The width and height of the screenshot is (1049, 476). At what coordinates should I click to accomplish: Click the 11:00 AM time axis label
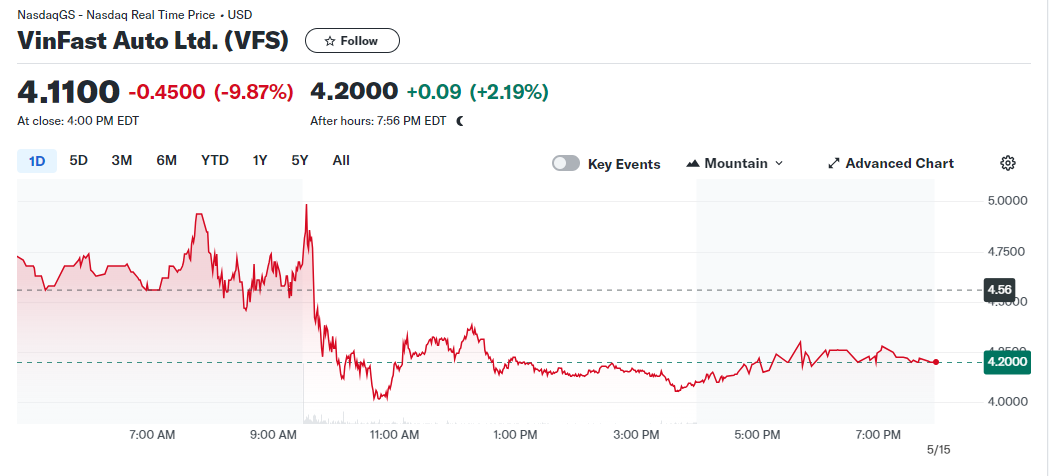tap(394, 435)
